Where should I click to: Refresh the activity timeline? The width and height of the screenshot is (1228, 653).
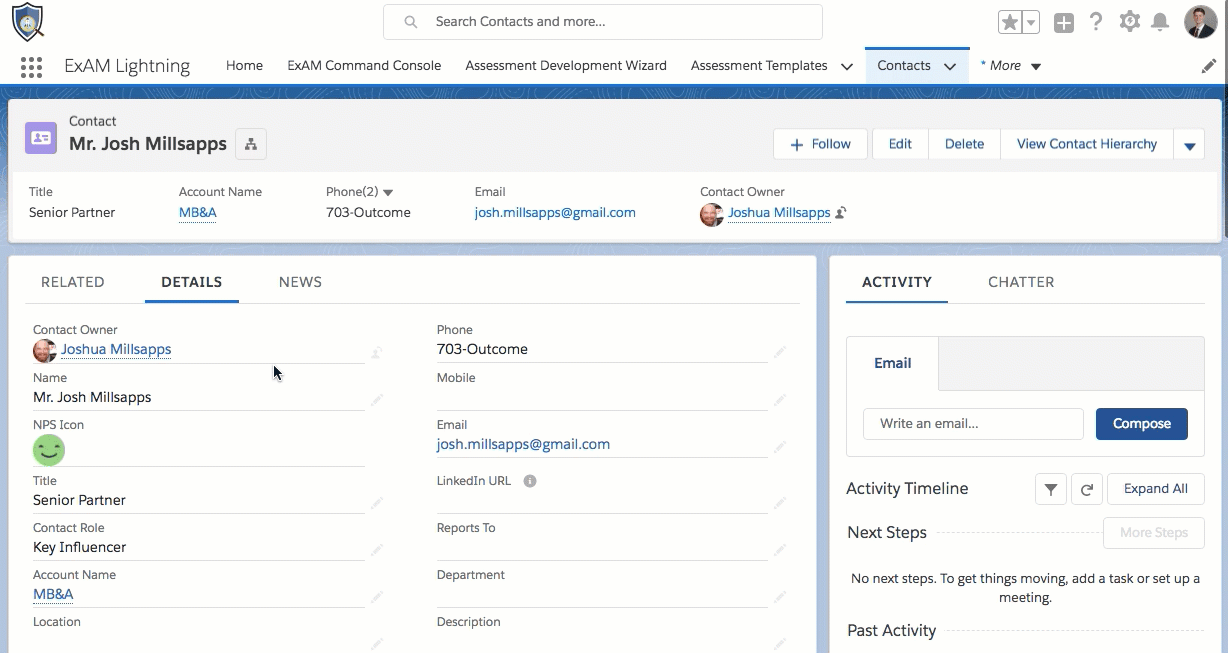(1086, 489)
